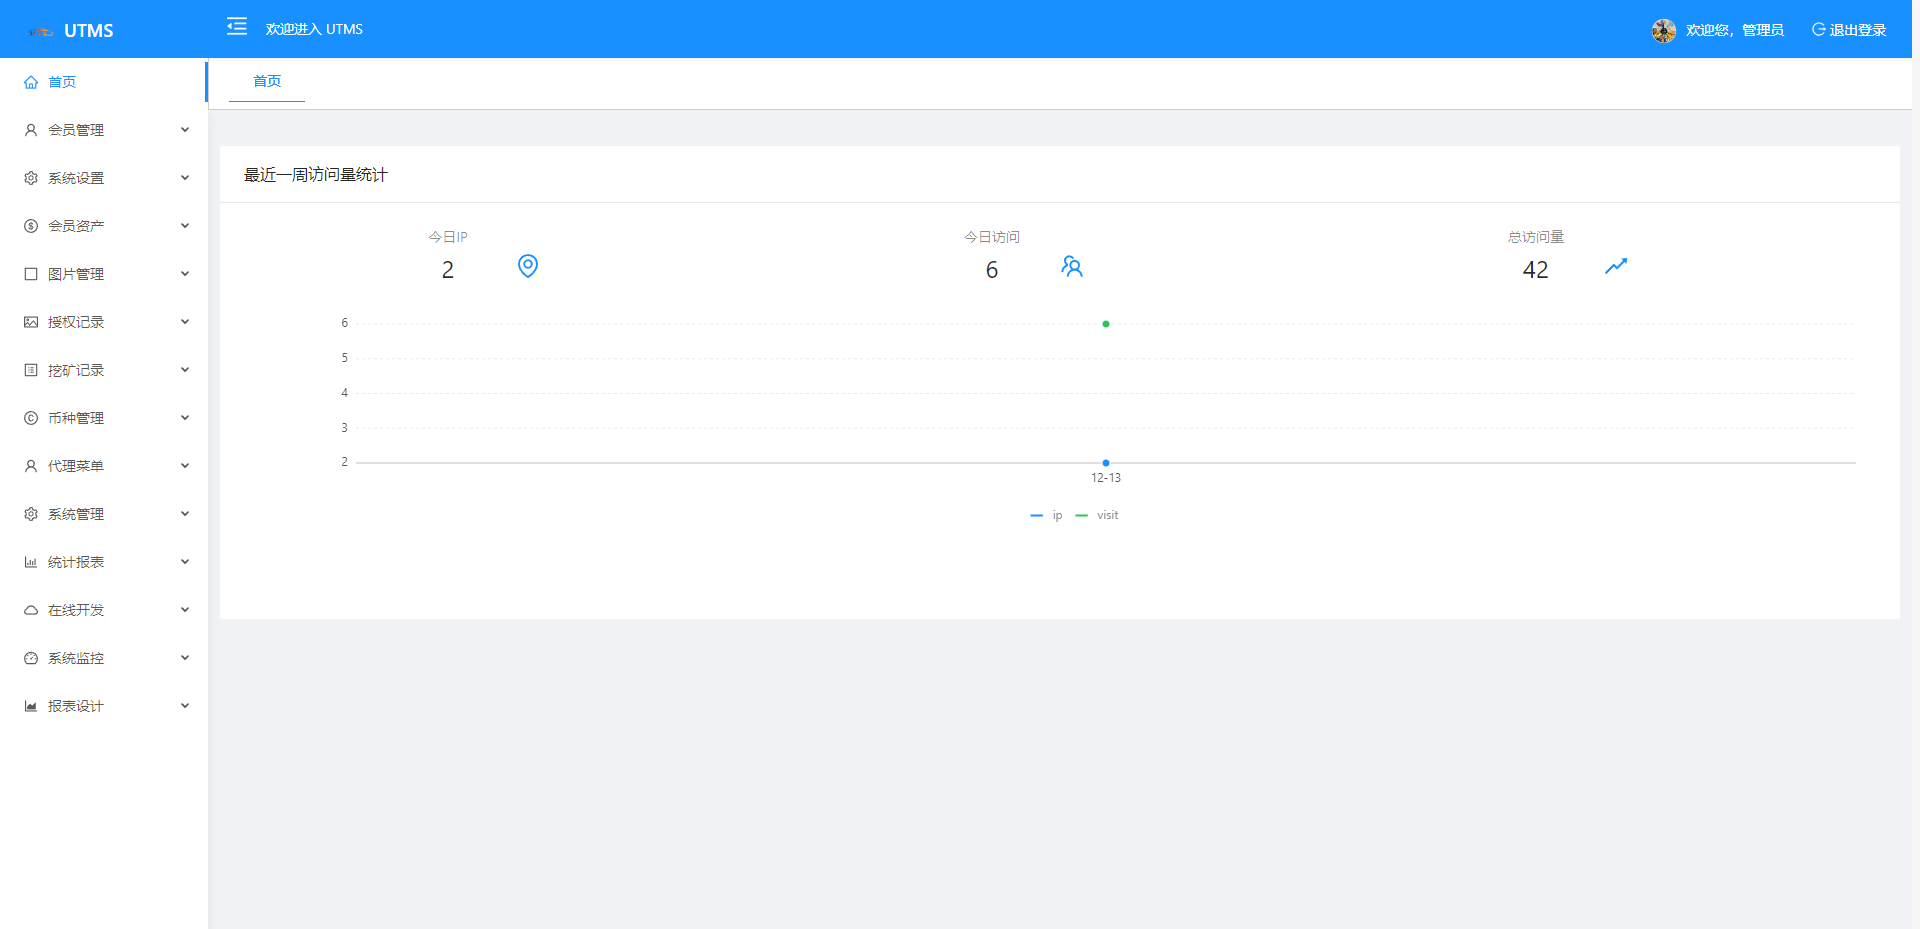Click the 退出登录 logout button
1920x929 pixels.
(1849, 30)
